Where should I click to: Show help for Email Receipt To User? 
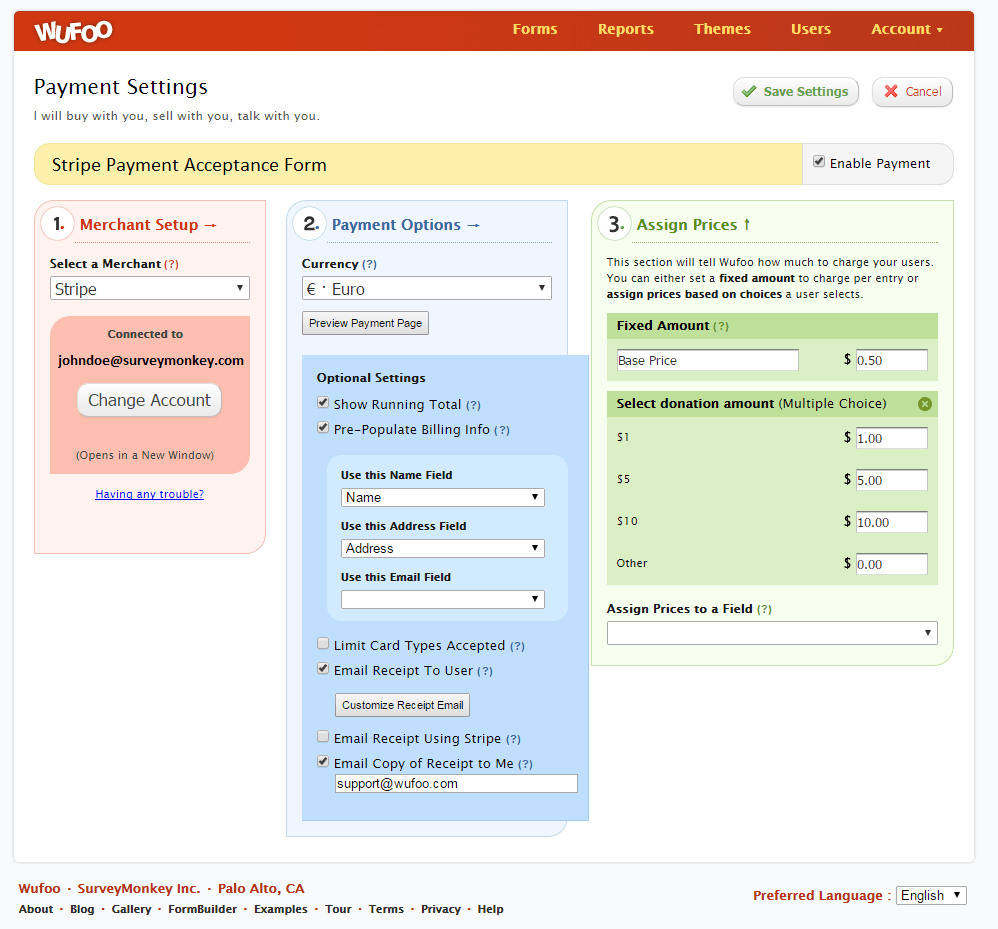[x=485, y=671]
